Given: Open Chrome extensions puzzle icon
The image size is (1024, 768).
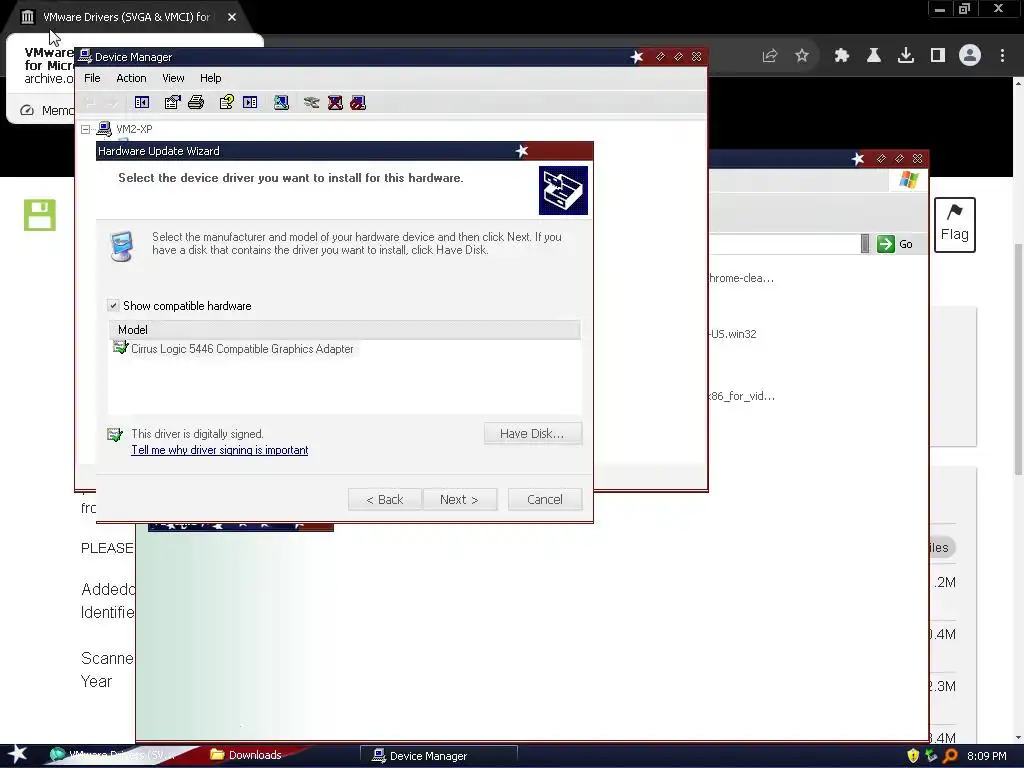Looking at the screenshot, I should (841, 56).
